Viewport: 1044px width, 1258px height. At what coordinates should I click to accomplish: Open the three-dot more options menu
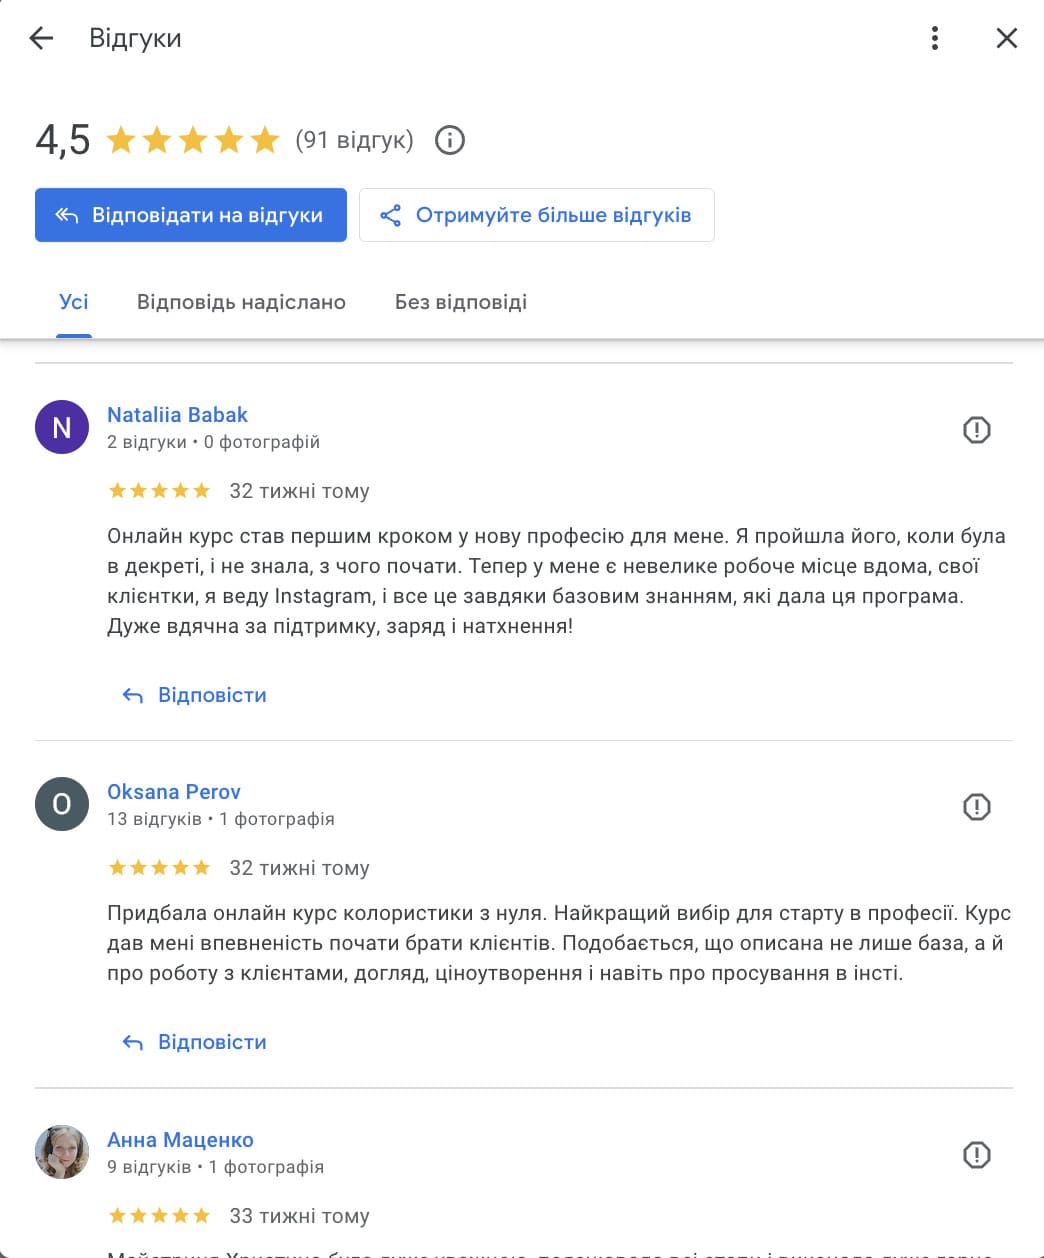[x=934, y=39]
